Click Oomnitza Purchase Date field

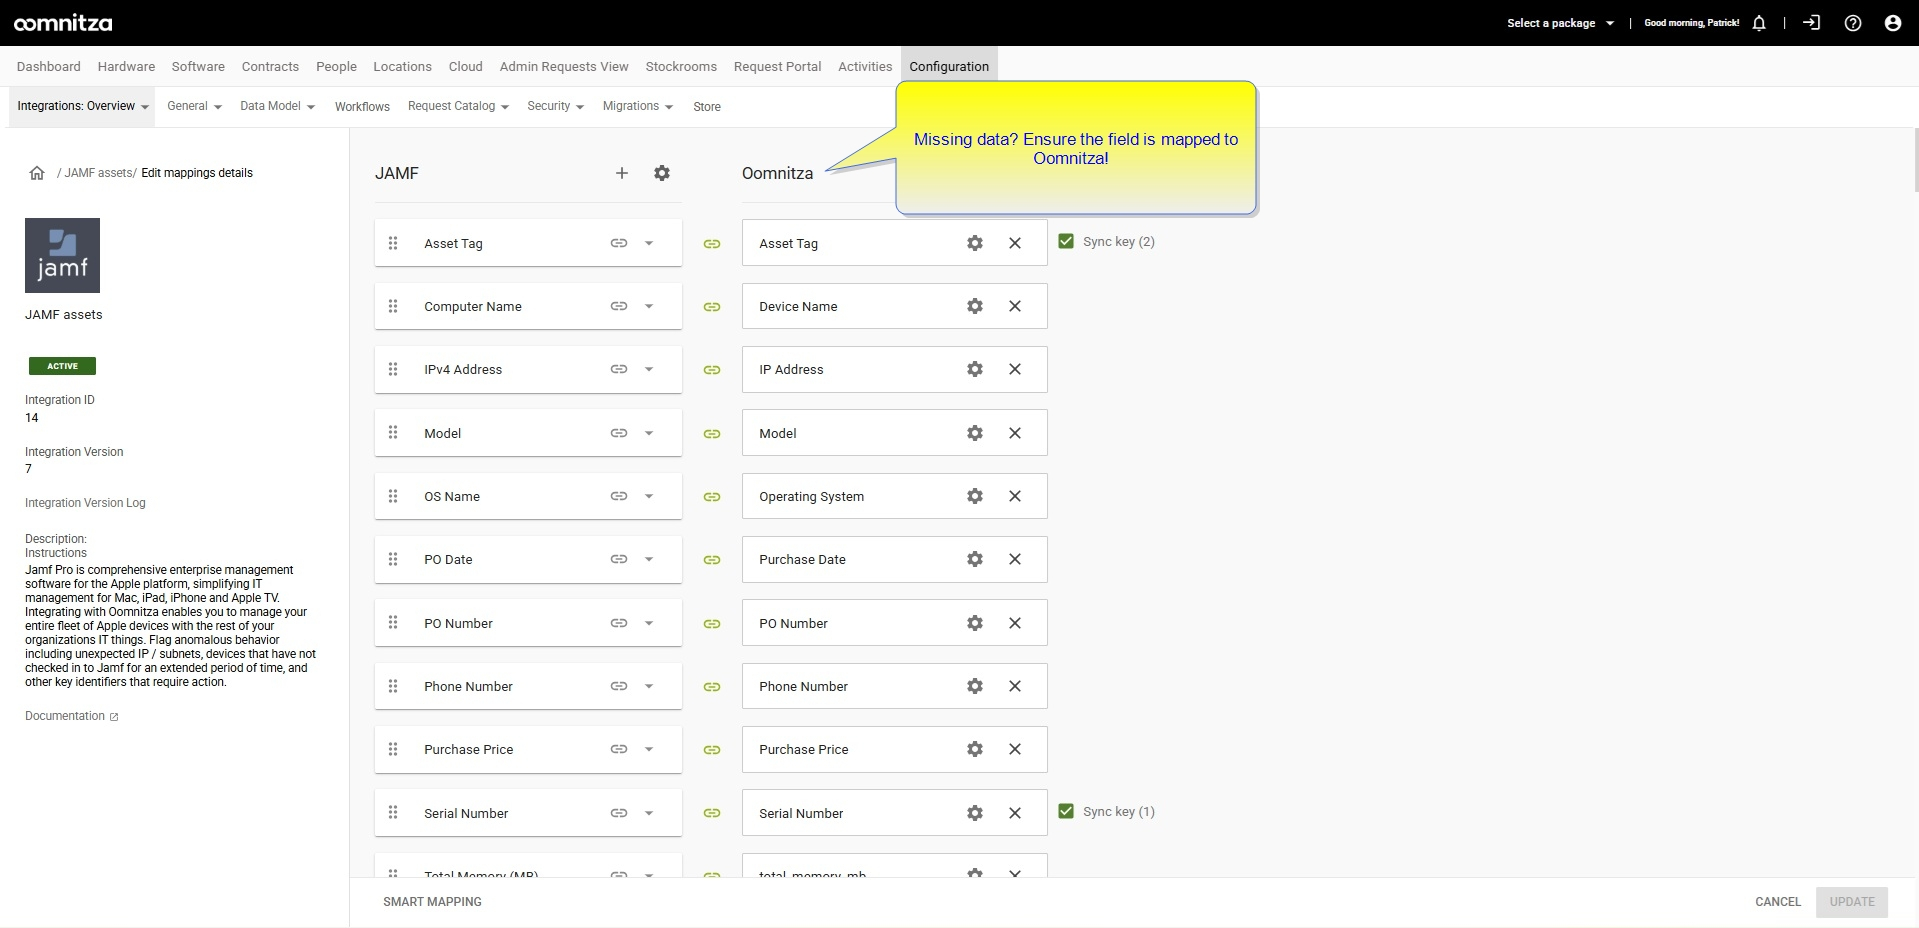pyautogui.click(x=895, y=559)
